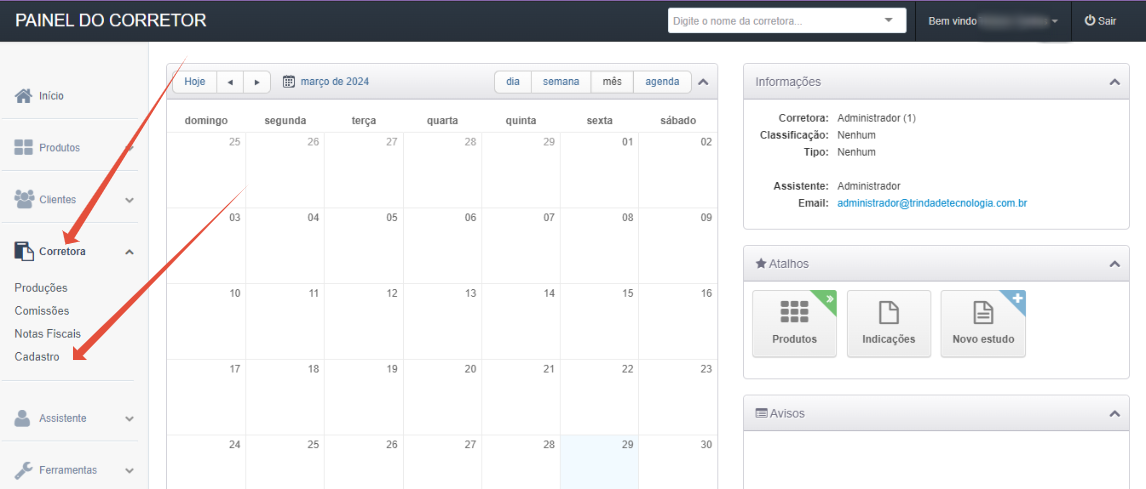This screenshot has width=1146, height=489.
Task: Collapse the Corretora sidebar section chevron
Action: coord(129,251)
